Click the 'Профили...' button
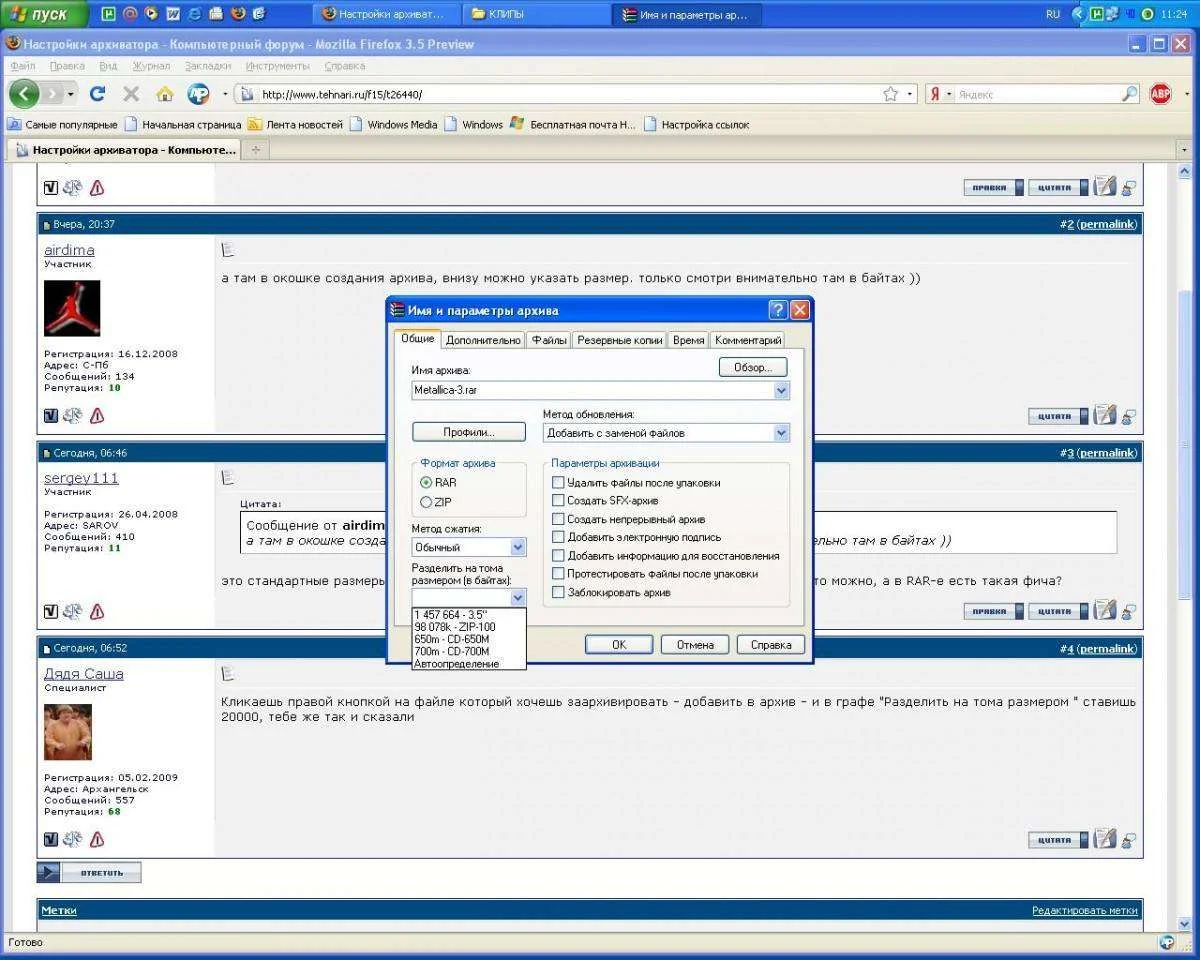This screenshot has height=960, width=1200. (468, 432)
